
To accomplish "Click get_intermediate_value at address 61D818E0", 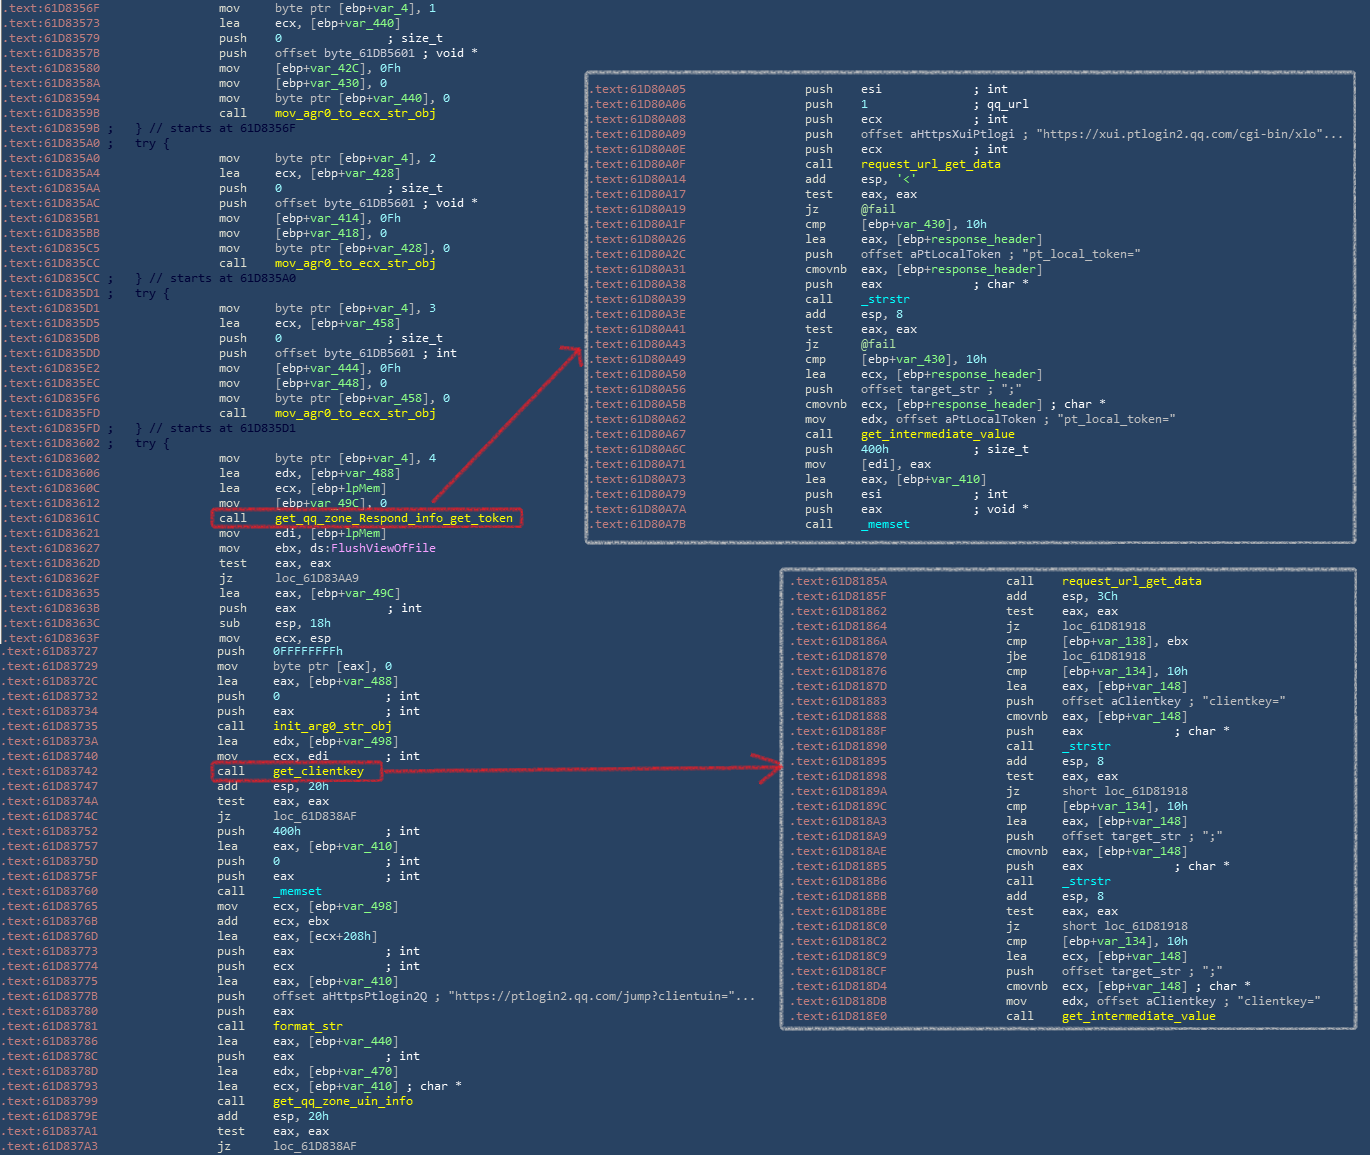I will coord(1138,1016).
